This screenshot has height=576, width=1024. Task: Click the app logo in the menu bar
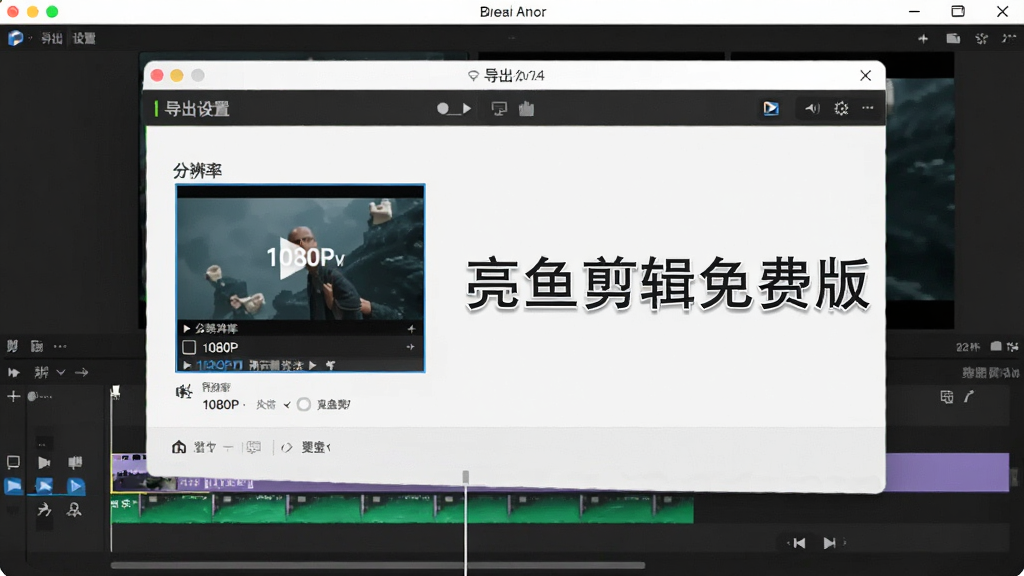pyautogui.click(x=16, y=39)
